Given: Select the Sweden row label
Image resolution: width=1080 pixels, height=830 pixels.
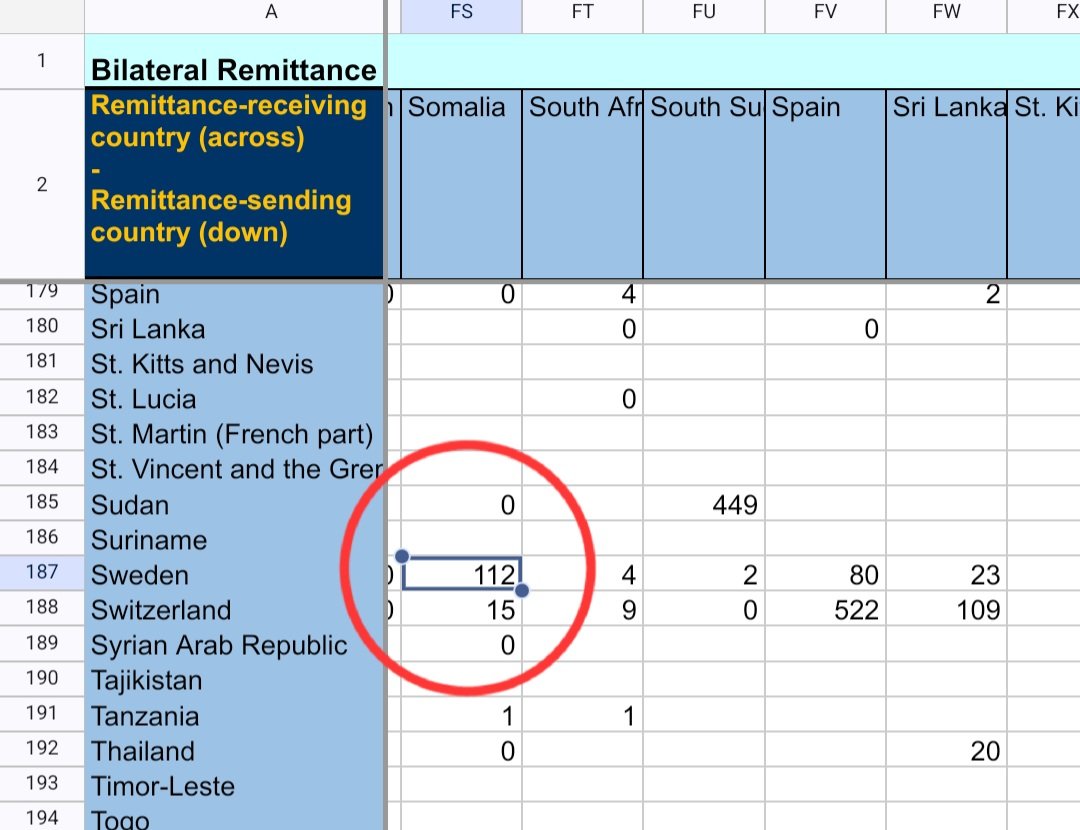Looking at the screenshot, I should [x=234, y=574].
